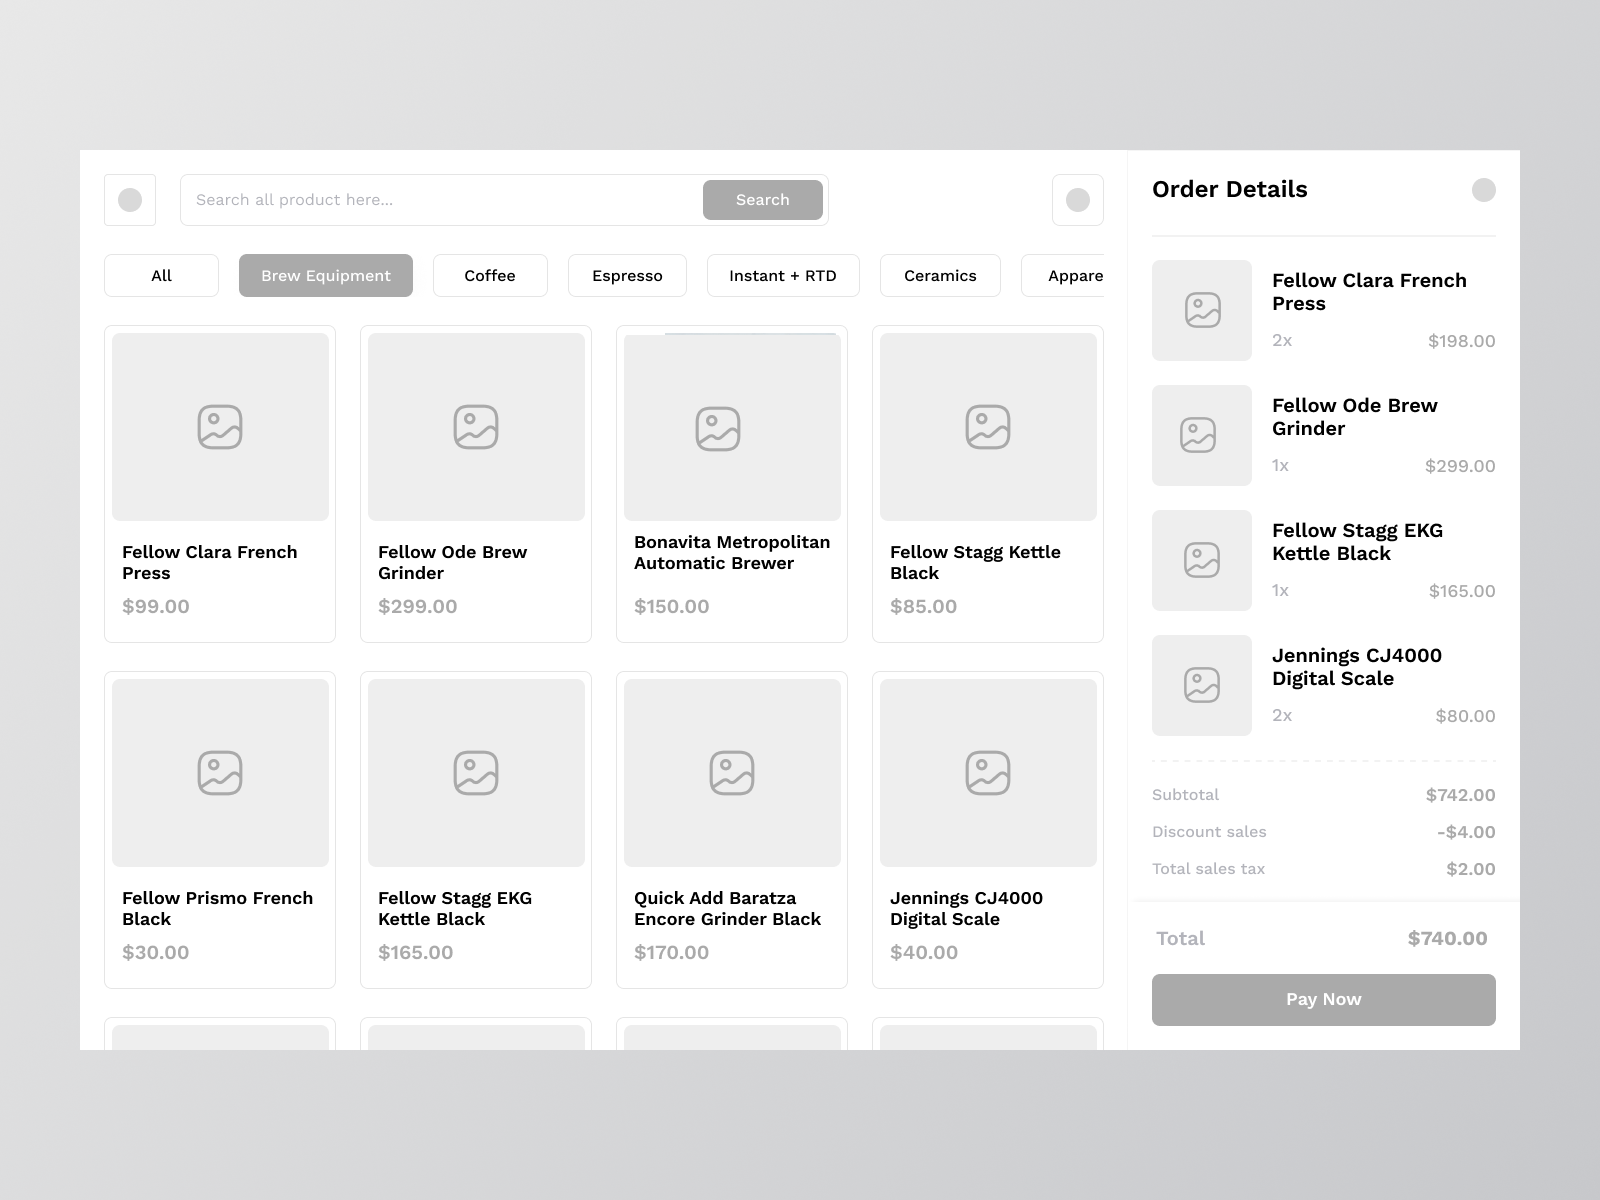Click the Discount sales line in Order Details
The width and height of the screenshot is (1600, 1200).
click(1209, 831)
